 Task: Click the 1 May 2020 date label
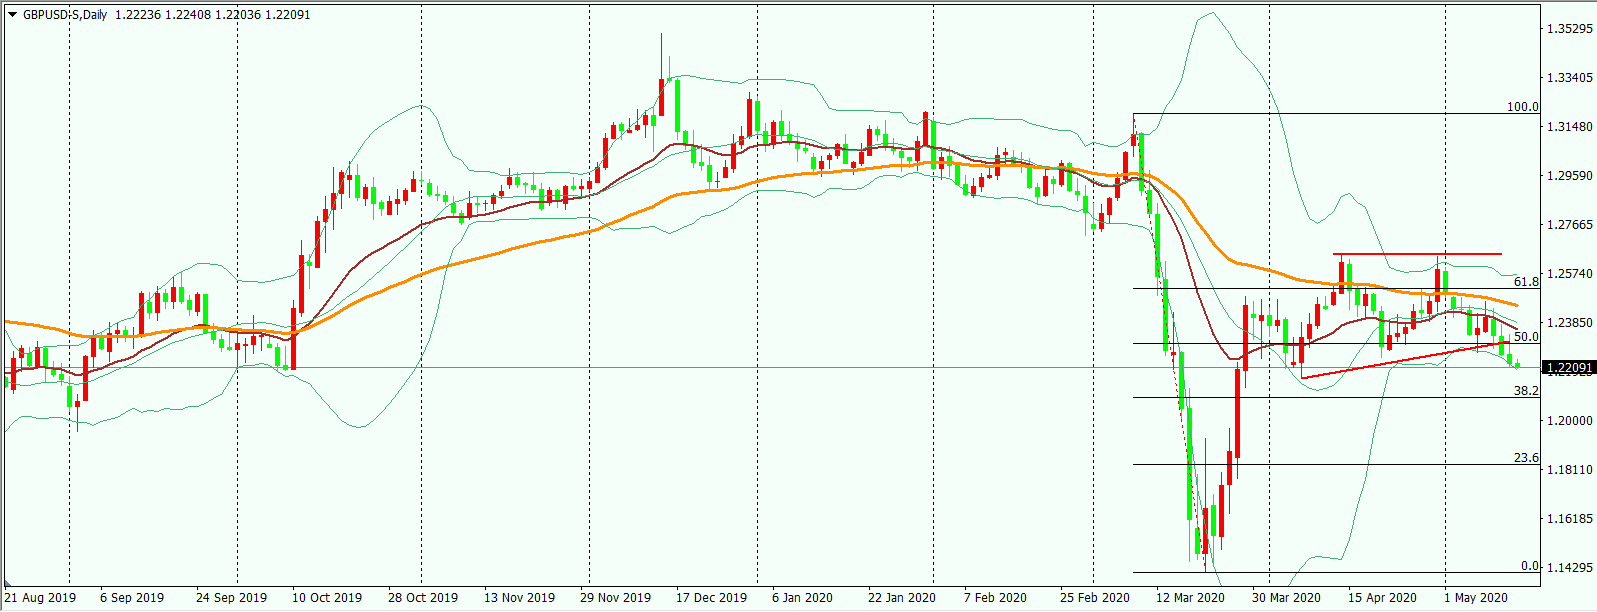tap(1476, 598)
